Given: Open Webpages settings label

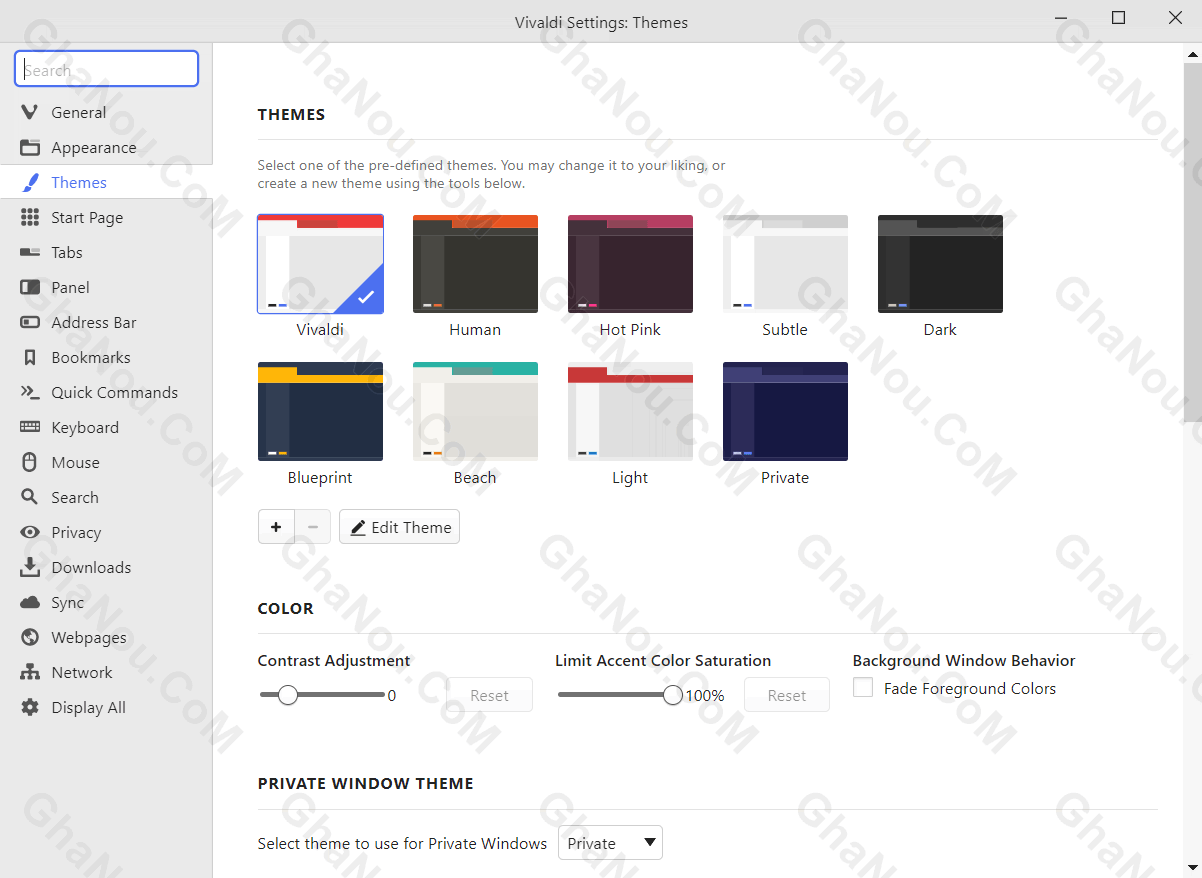Looking at the screenshot, I should [x=89, y=637].
